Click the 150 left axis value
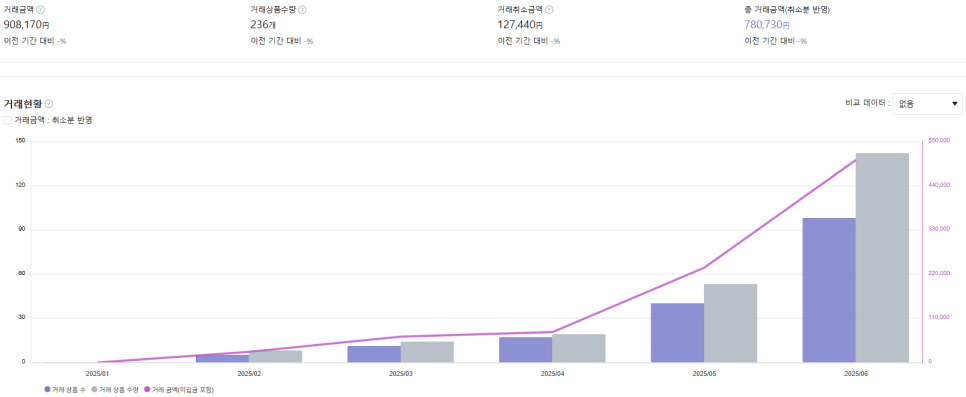966x397 pixels. [21, 141]
